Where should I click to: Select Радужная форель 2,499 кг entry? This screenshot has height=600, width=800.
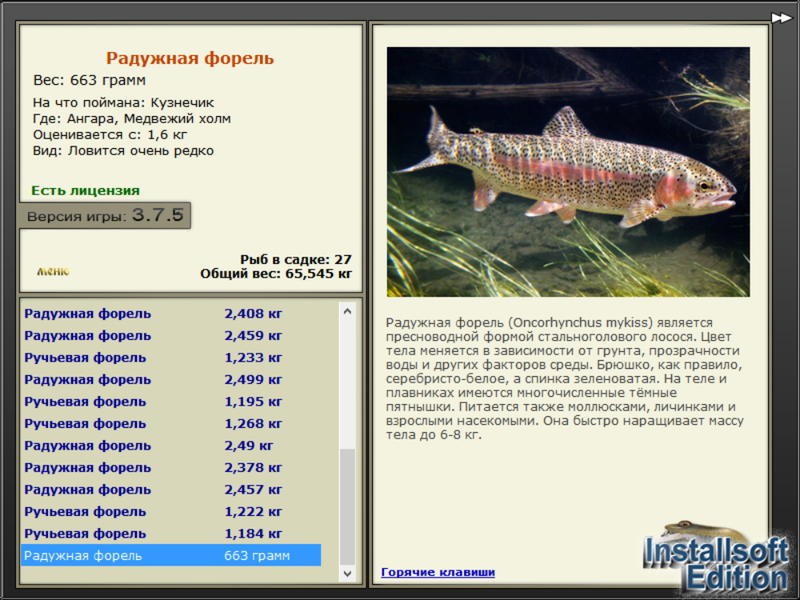pos(171,379)
